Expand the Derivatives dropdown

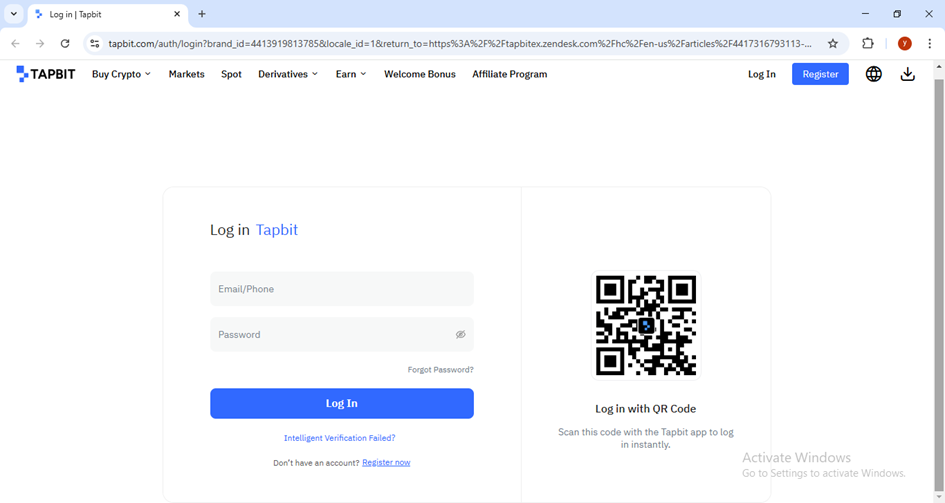pos(287,74)
